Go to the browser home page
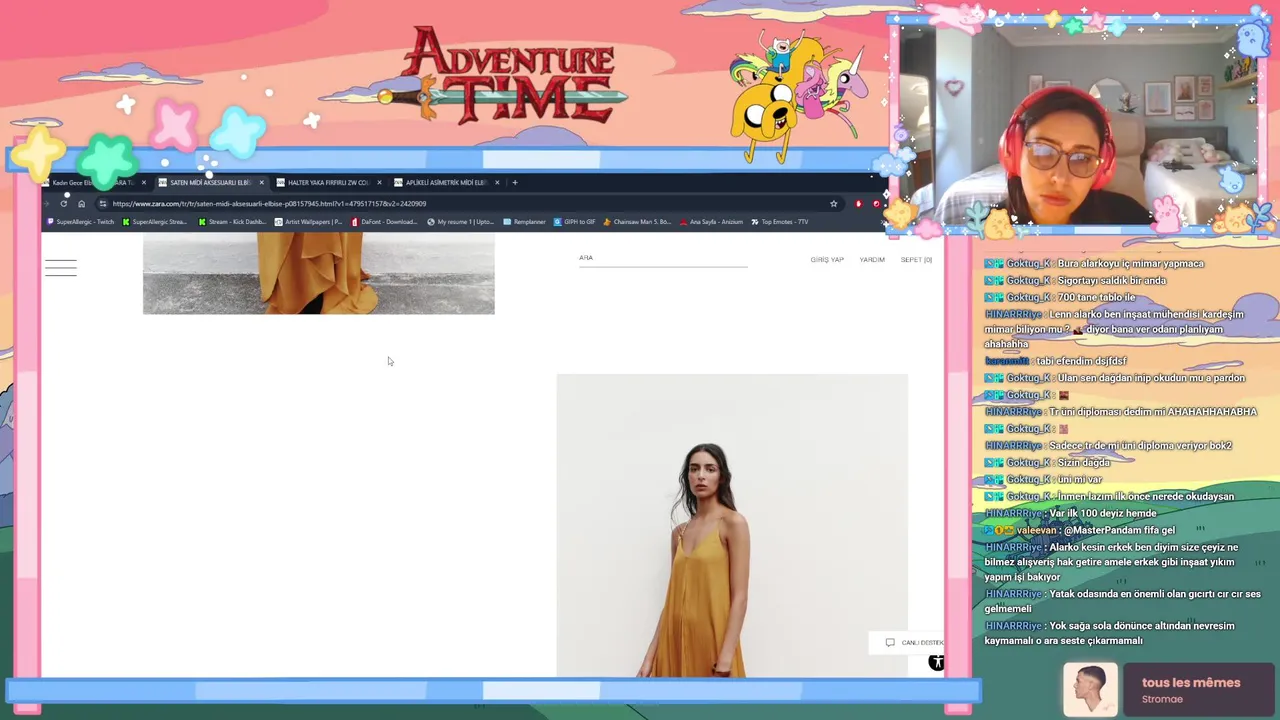Image resolution: width=1280 pixels, height=720 pixels. 82,204
